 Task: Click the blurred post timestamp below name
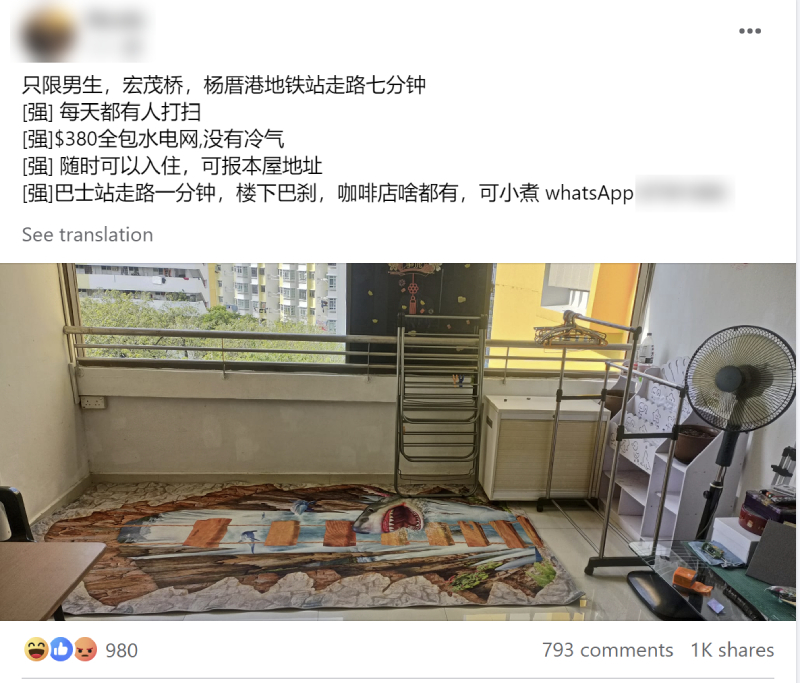[132, 47]
